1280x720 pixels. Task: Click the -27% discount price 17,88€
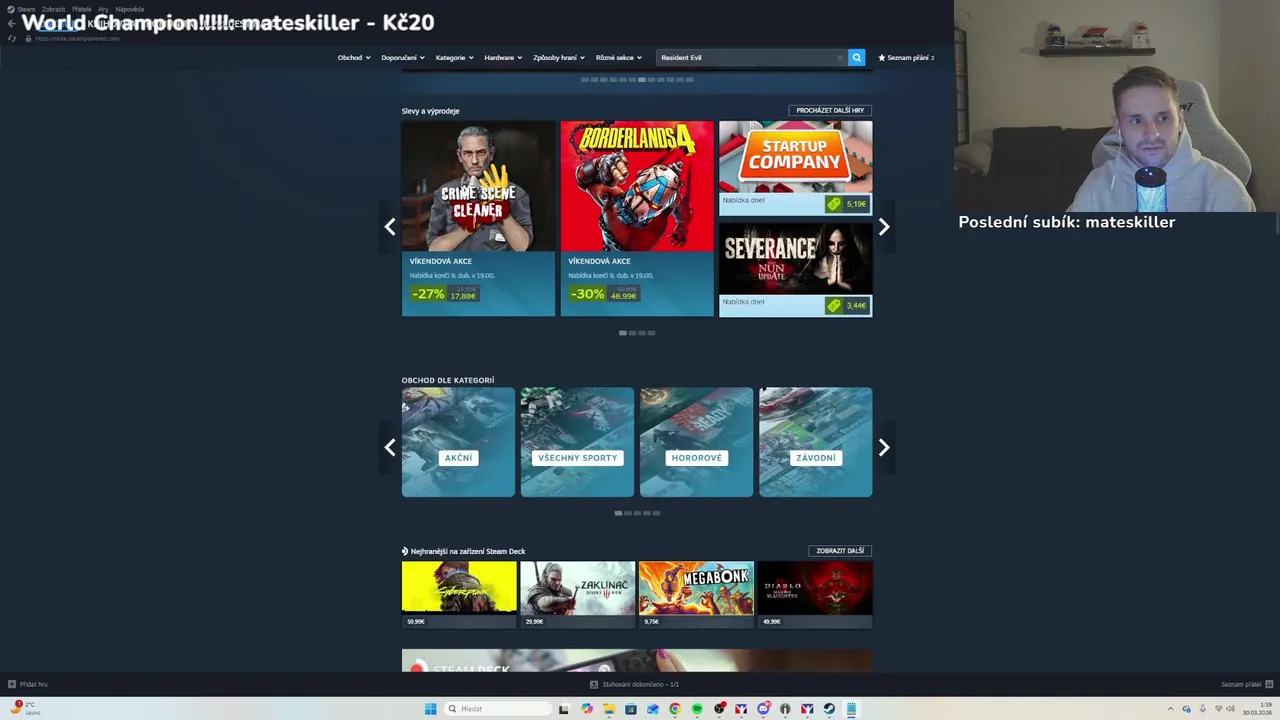[x=444, y=294]
